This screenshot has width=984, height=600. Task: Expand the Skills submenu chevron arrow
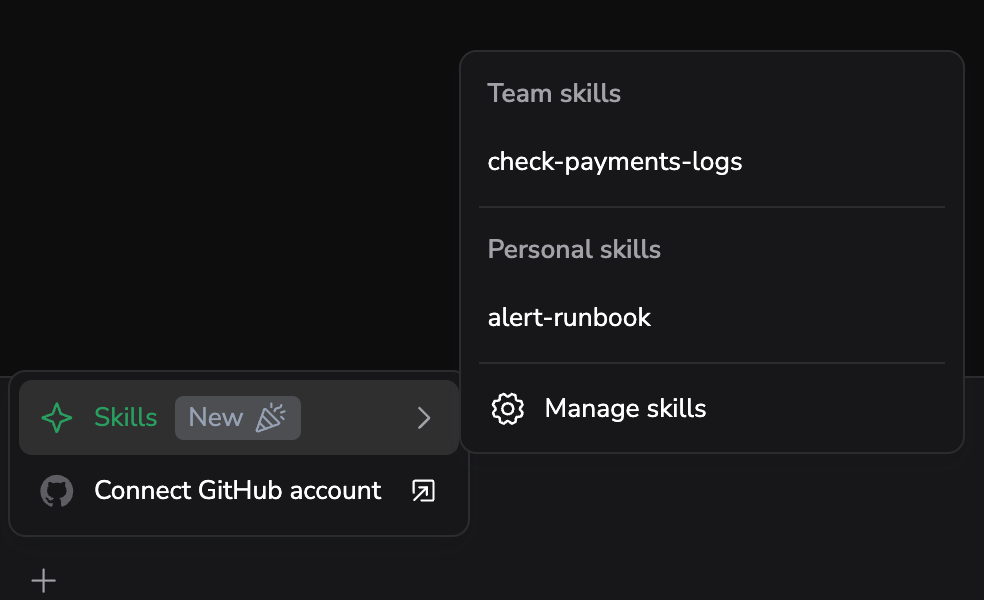click(x=424, y=418)
